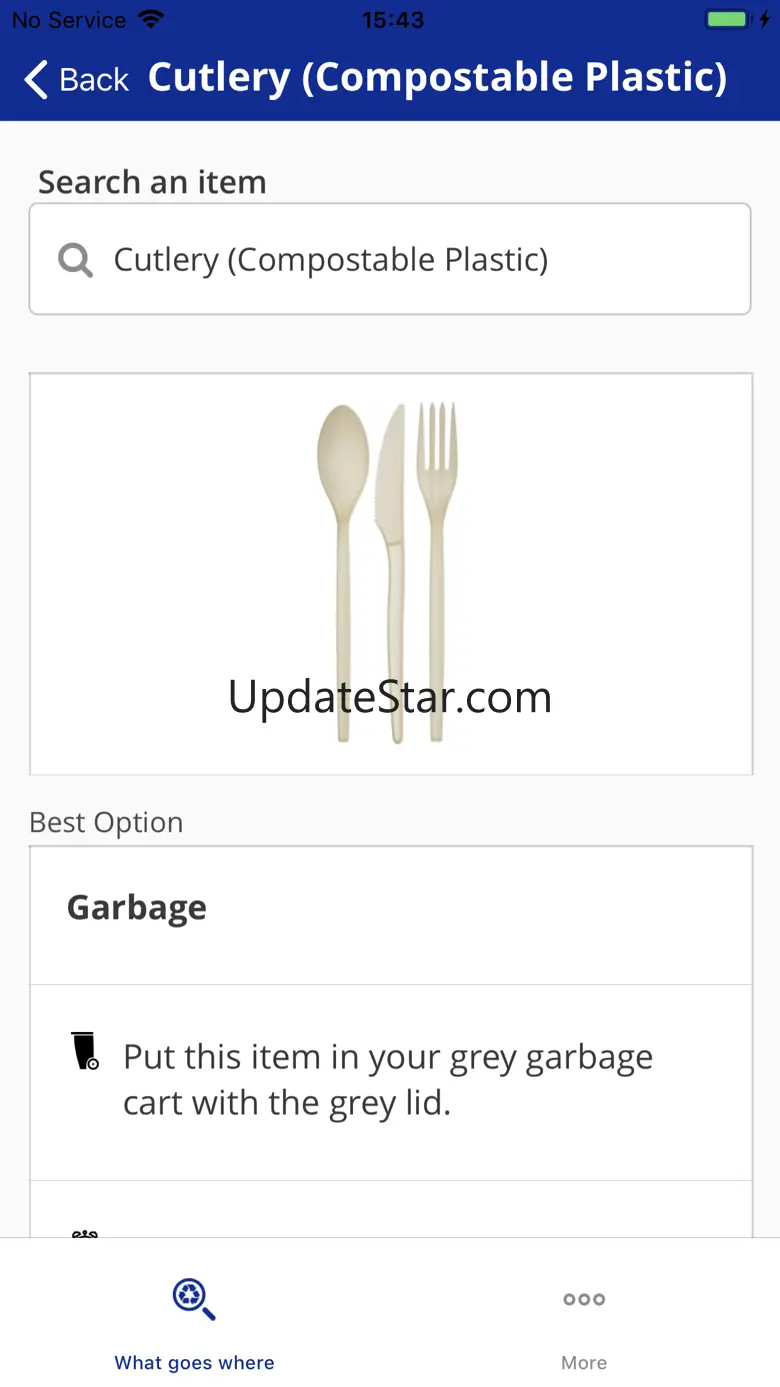Tap the three-dots More icon
The height and width of the screenshot is (1387, 780).
click(x=584, y=1299)
